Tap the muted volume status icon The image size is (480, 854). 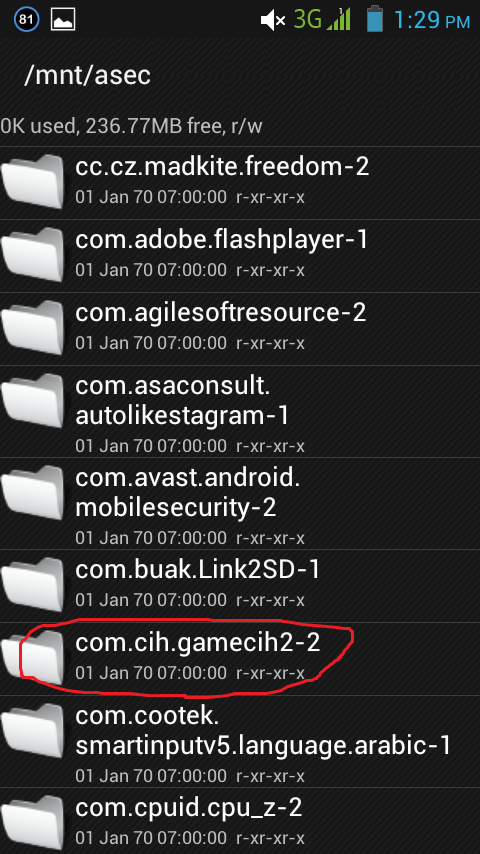273,21
